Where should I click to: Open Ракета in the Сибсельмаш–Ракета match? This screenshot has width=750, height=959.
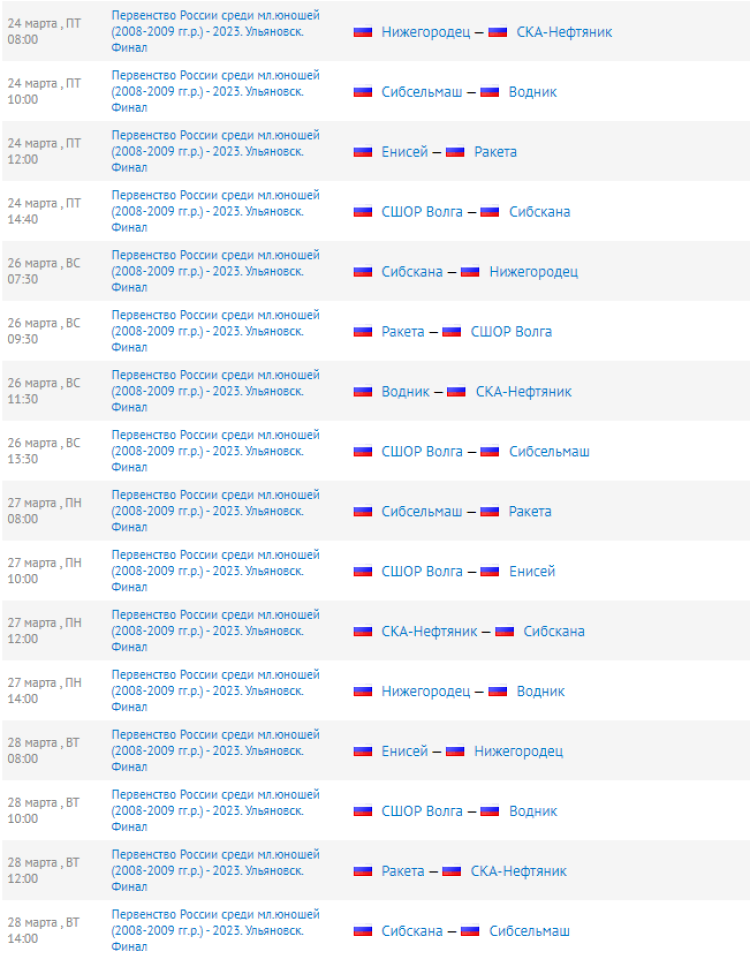[530, 512]
